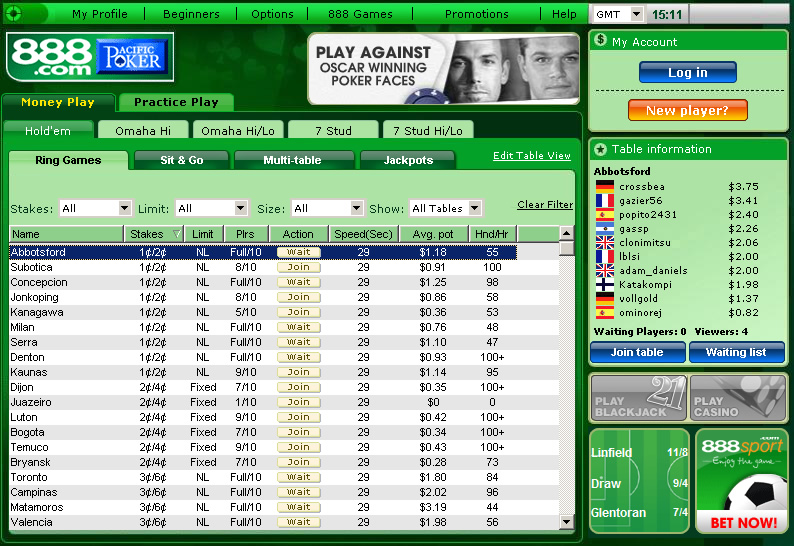Select the Matamoros table row

(x=284, y=507)
